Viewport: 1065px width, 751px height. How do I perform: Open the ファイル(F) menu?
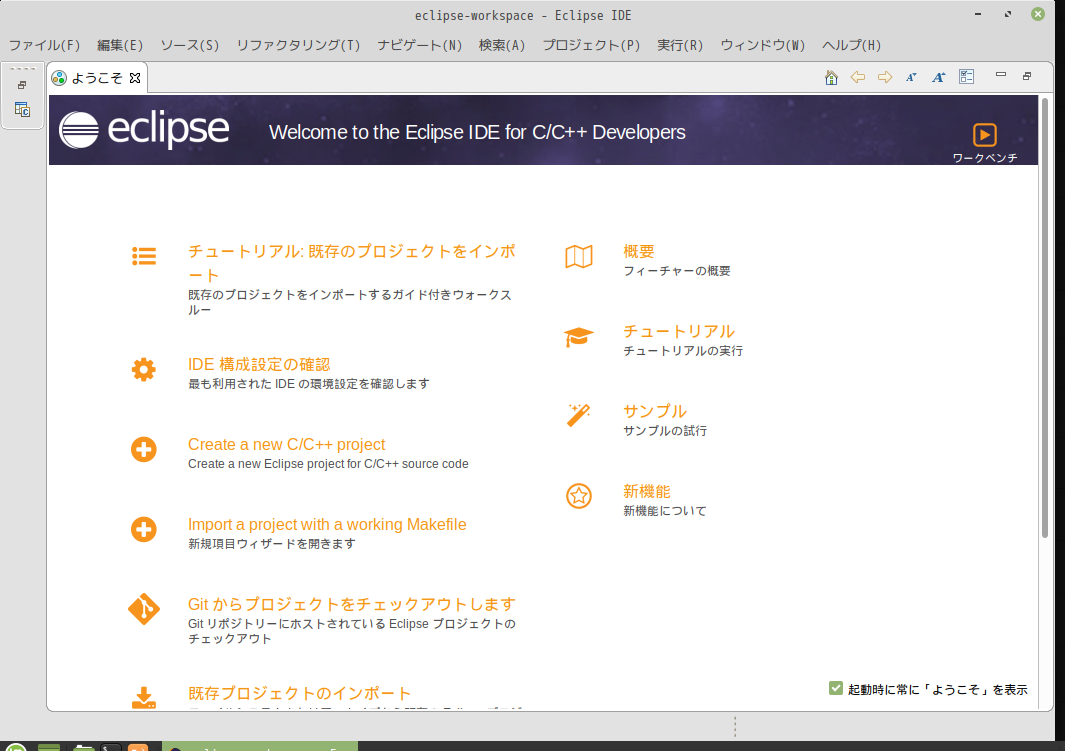[x=44, y=45]
